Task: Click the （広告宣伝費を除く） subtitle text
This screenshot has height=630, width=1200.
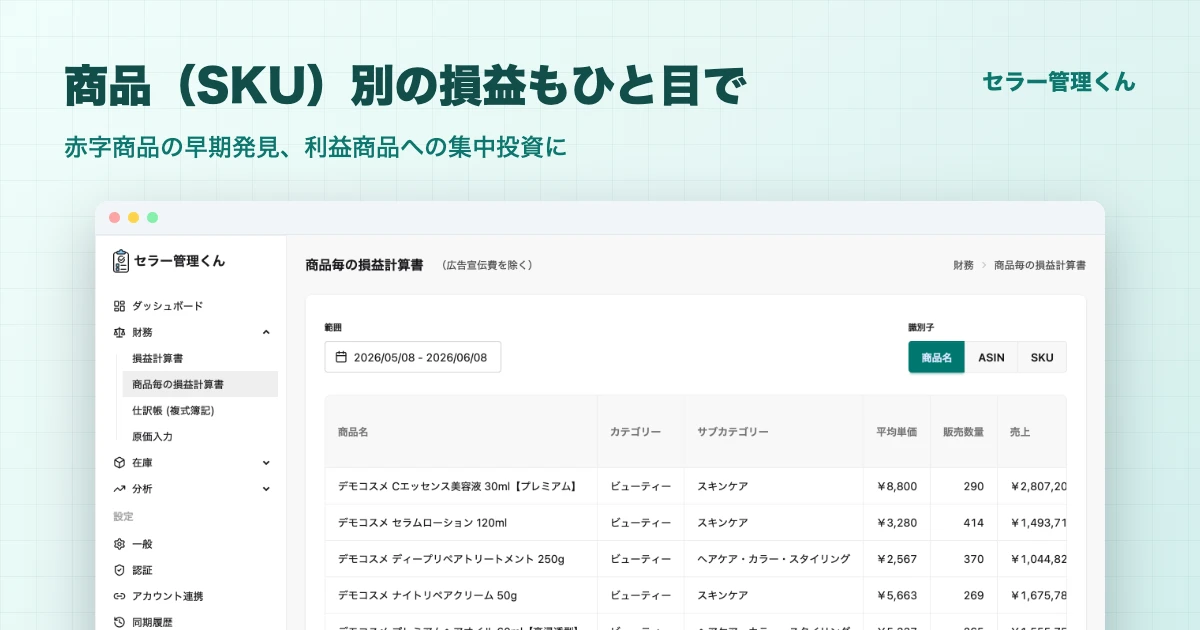Action: [487, 266]
